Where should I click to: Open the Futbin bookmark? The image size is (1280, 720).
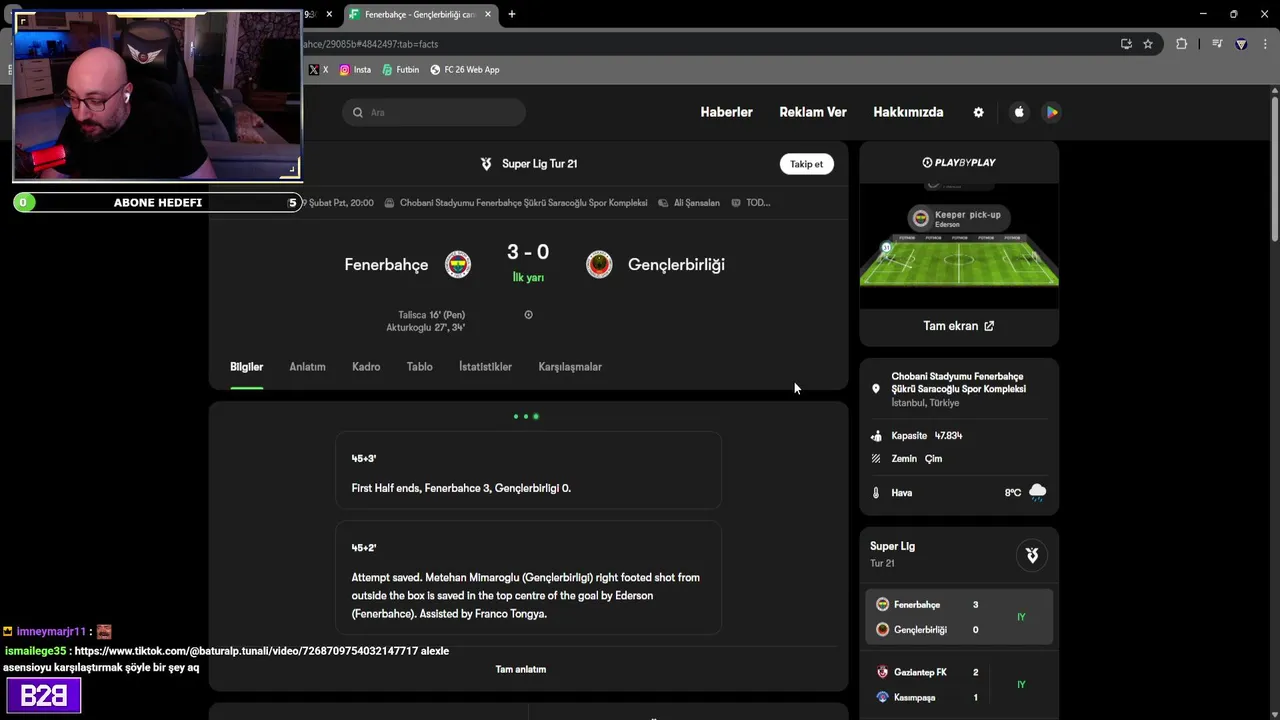pos(400,70)
